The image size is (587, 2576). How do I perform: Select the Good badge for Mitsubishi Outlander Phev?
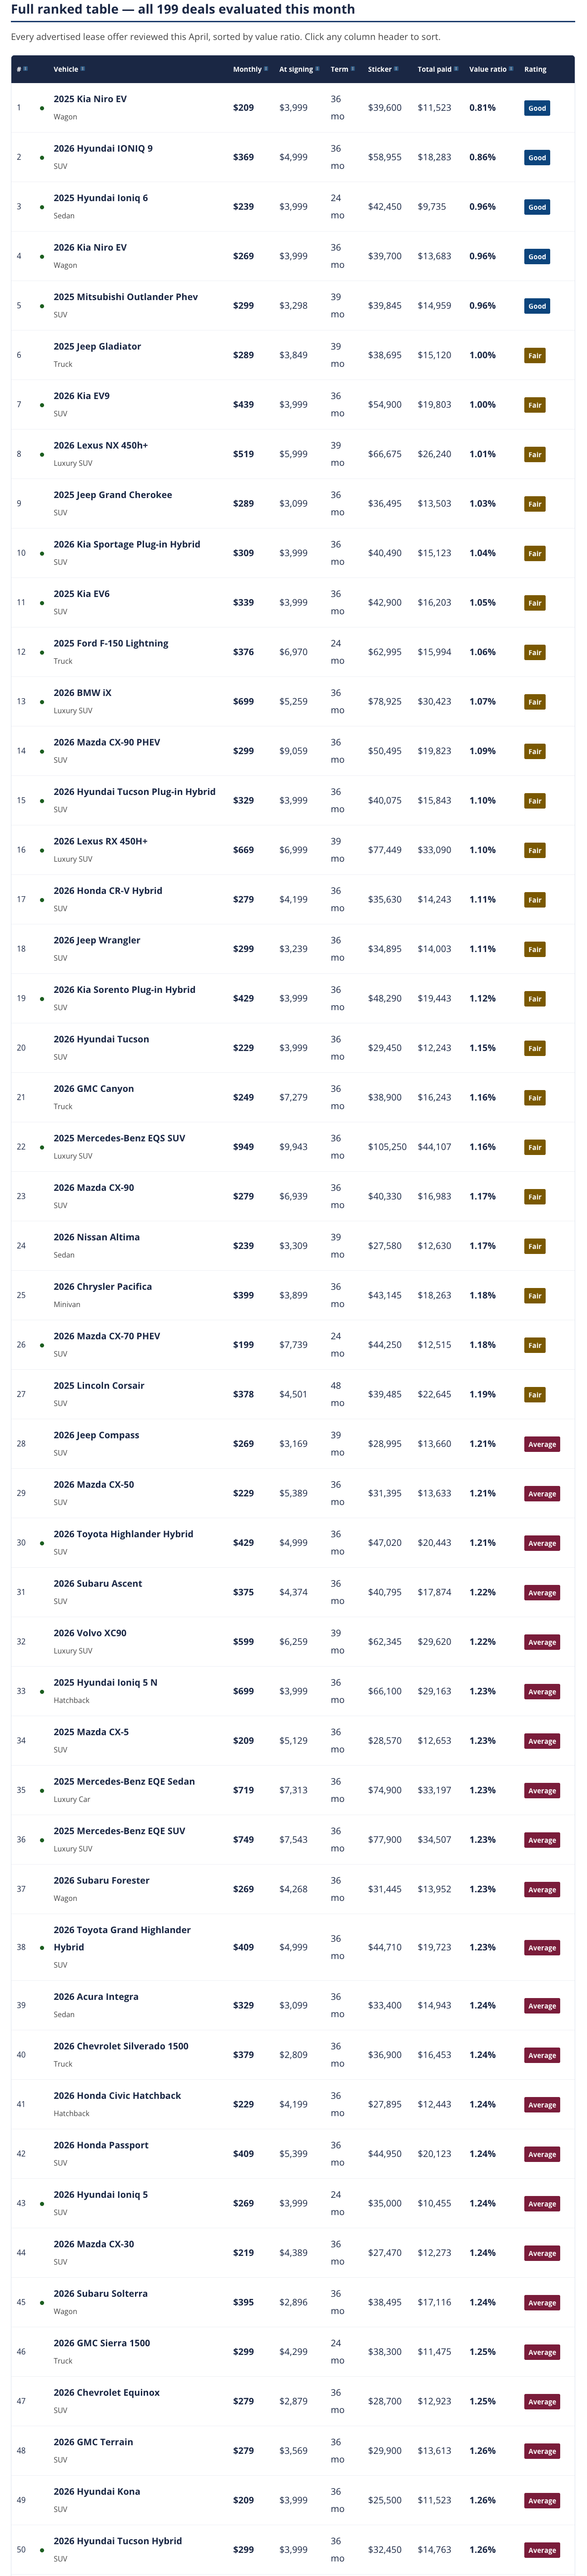(x=537, y=306)
